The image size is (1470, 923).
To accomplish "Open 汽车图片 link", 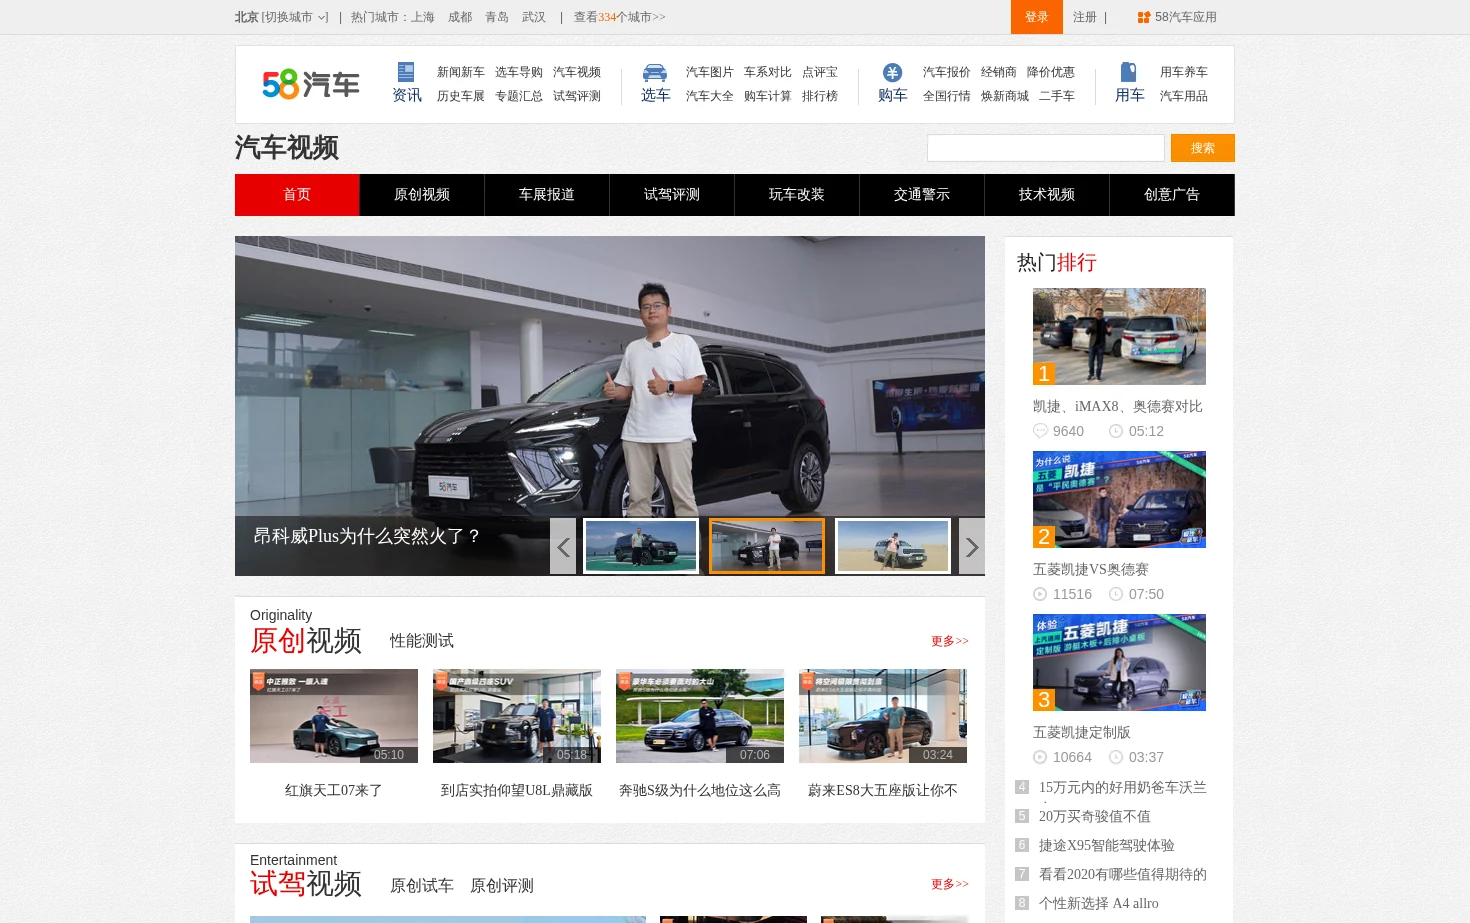I will (x=710, y=72).
